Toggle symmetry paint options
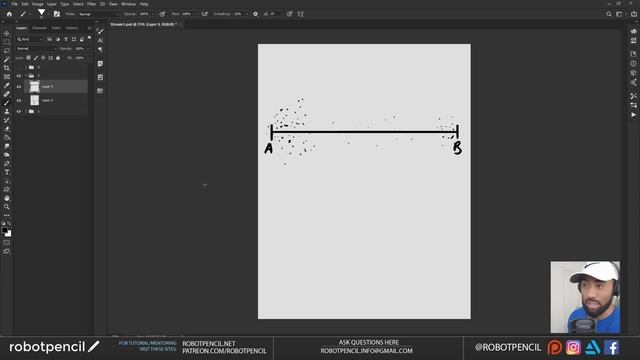640x360 pixels. coord(301,14)
